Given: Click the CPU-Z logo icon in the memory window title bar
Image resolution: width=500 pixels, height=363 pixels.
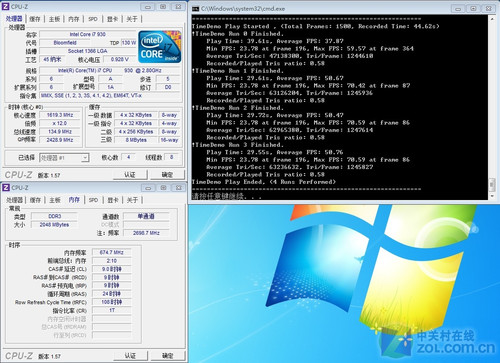Looking at the screenshot, I should [x=6, y=188].
